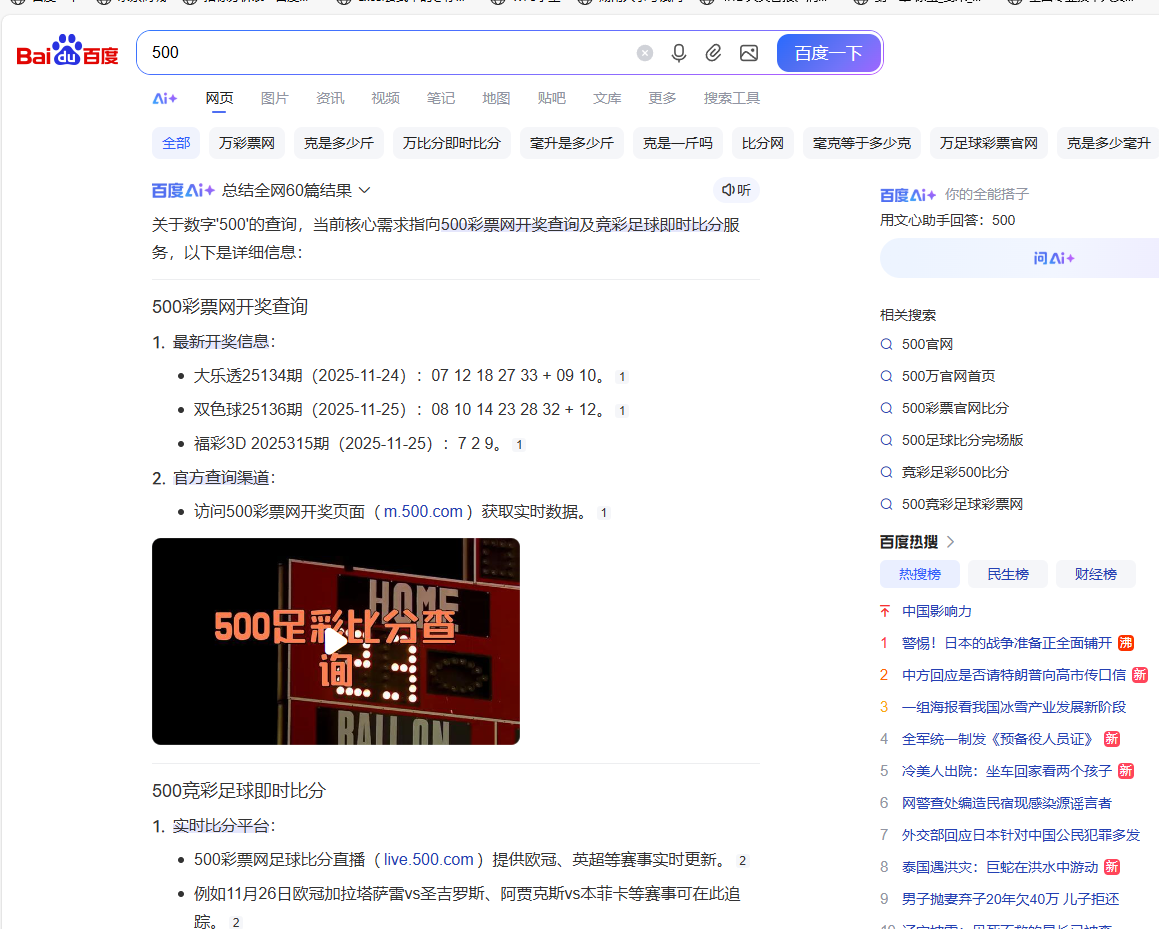Expand 百度热搜 with its arrow
Image resolution: width=1159 pixels, height=929 pixels.
[949, 541]
